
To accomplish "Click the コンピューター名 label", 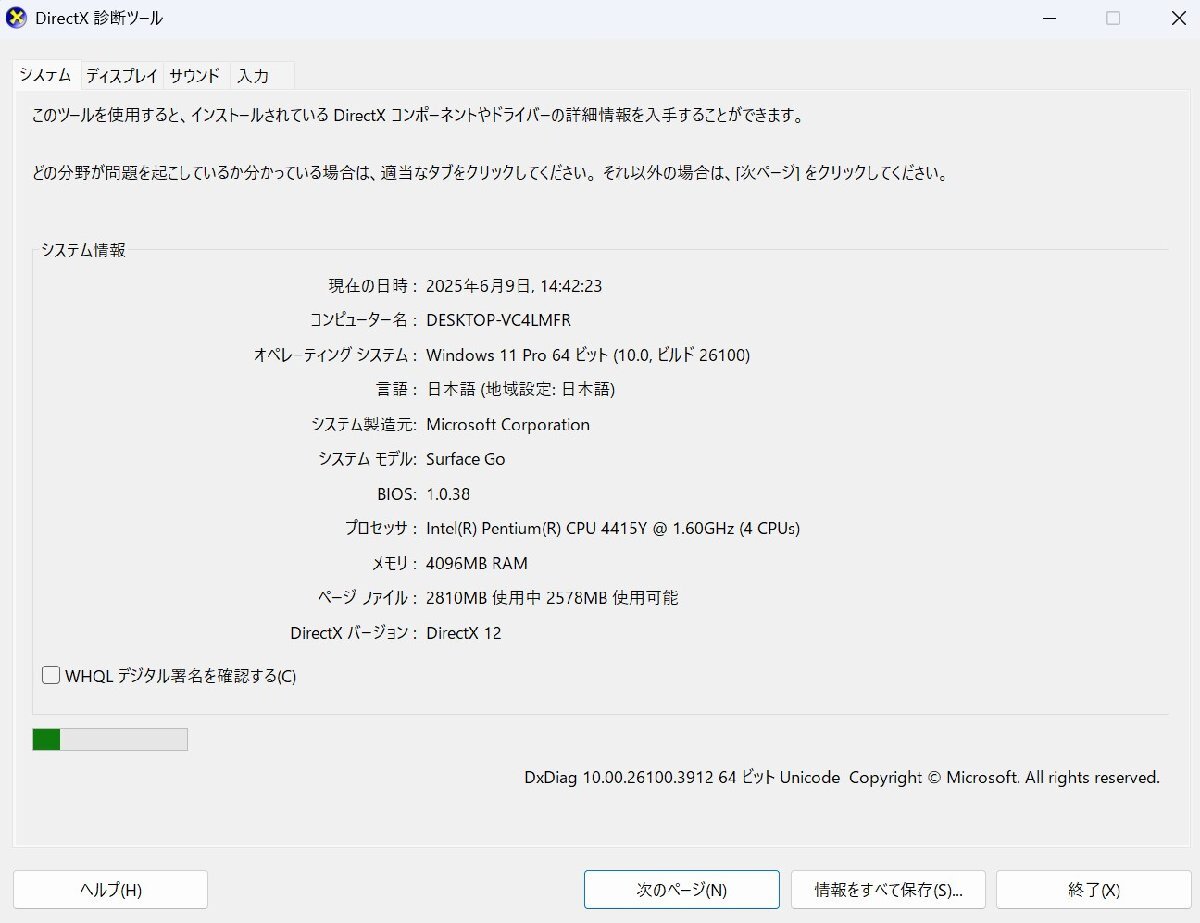I will point(364,320).
